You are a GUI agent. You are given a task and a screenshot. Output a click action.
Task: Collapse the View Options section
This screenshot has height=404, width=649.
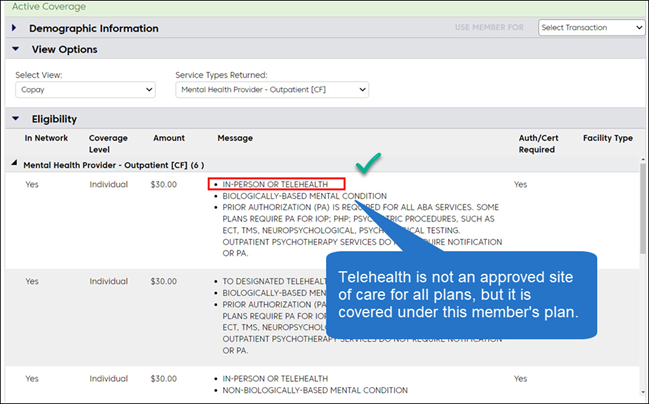[x=16, y=49]
